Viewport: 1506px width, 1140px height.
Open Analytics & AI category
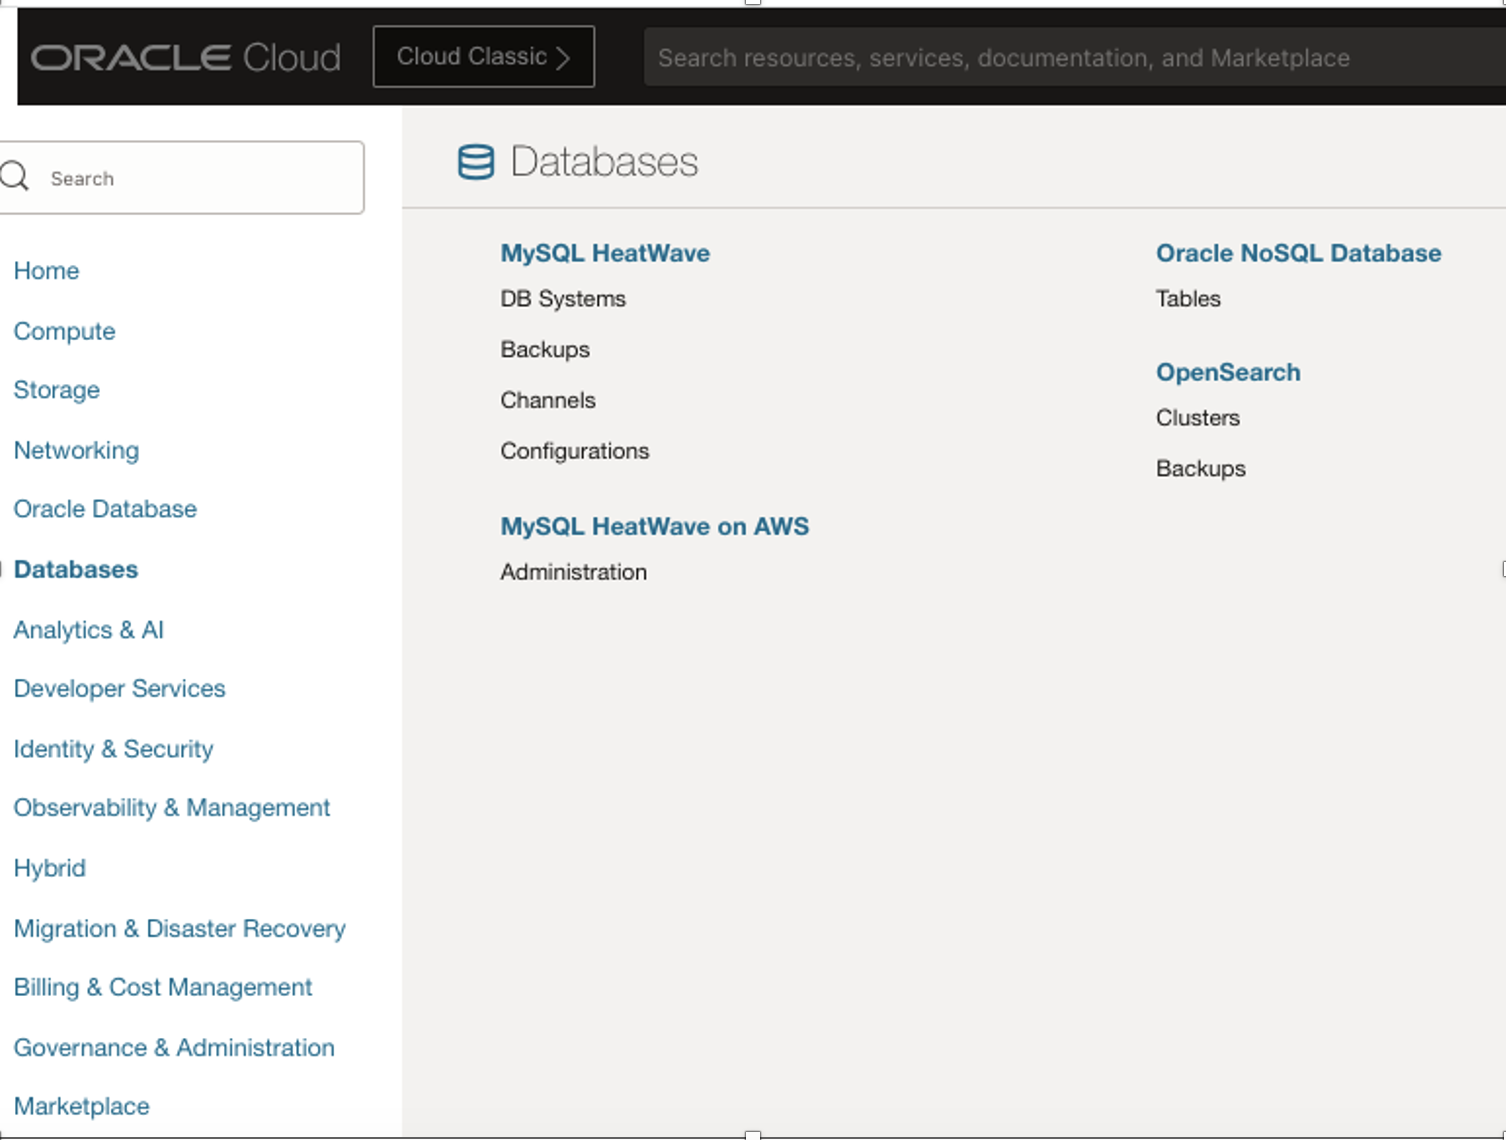click(88, 630)
